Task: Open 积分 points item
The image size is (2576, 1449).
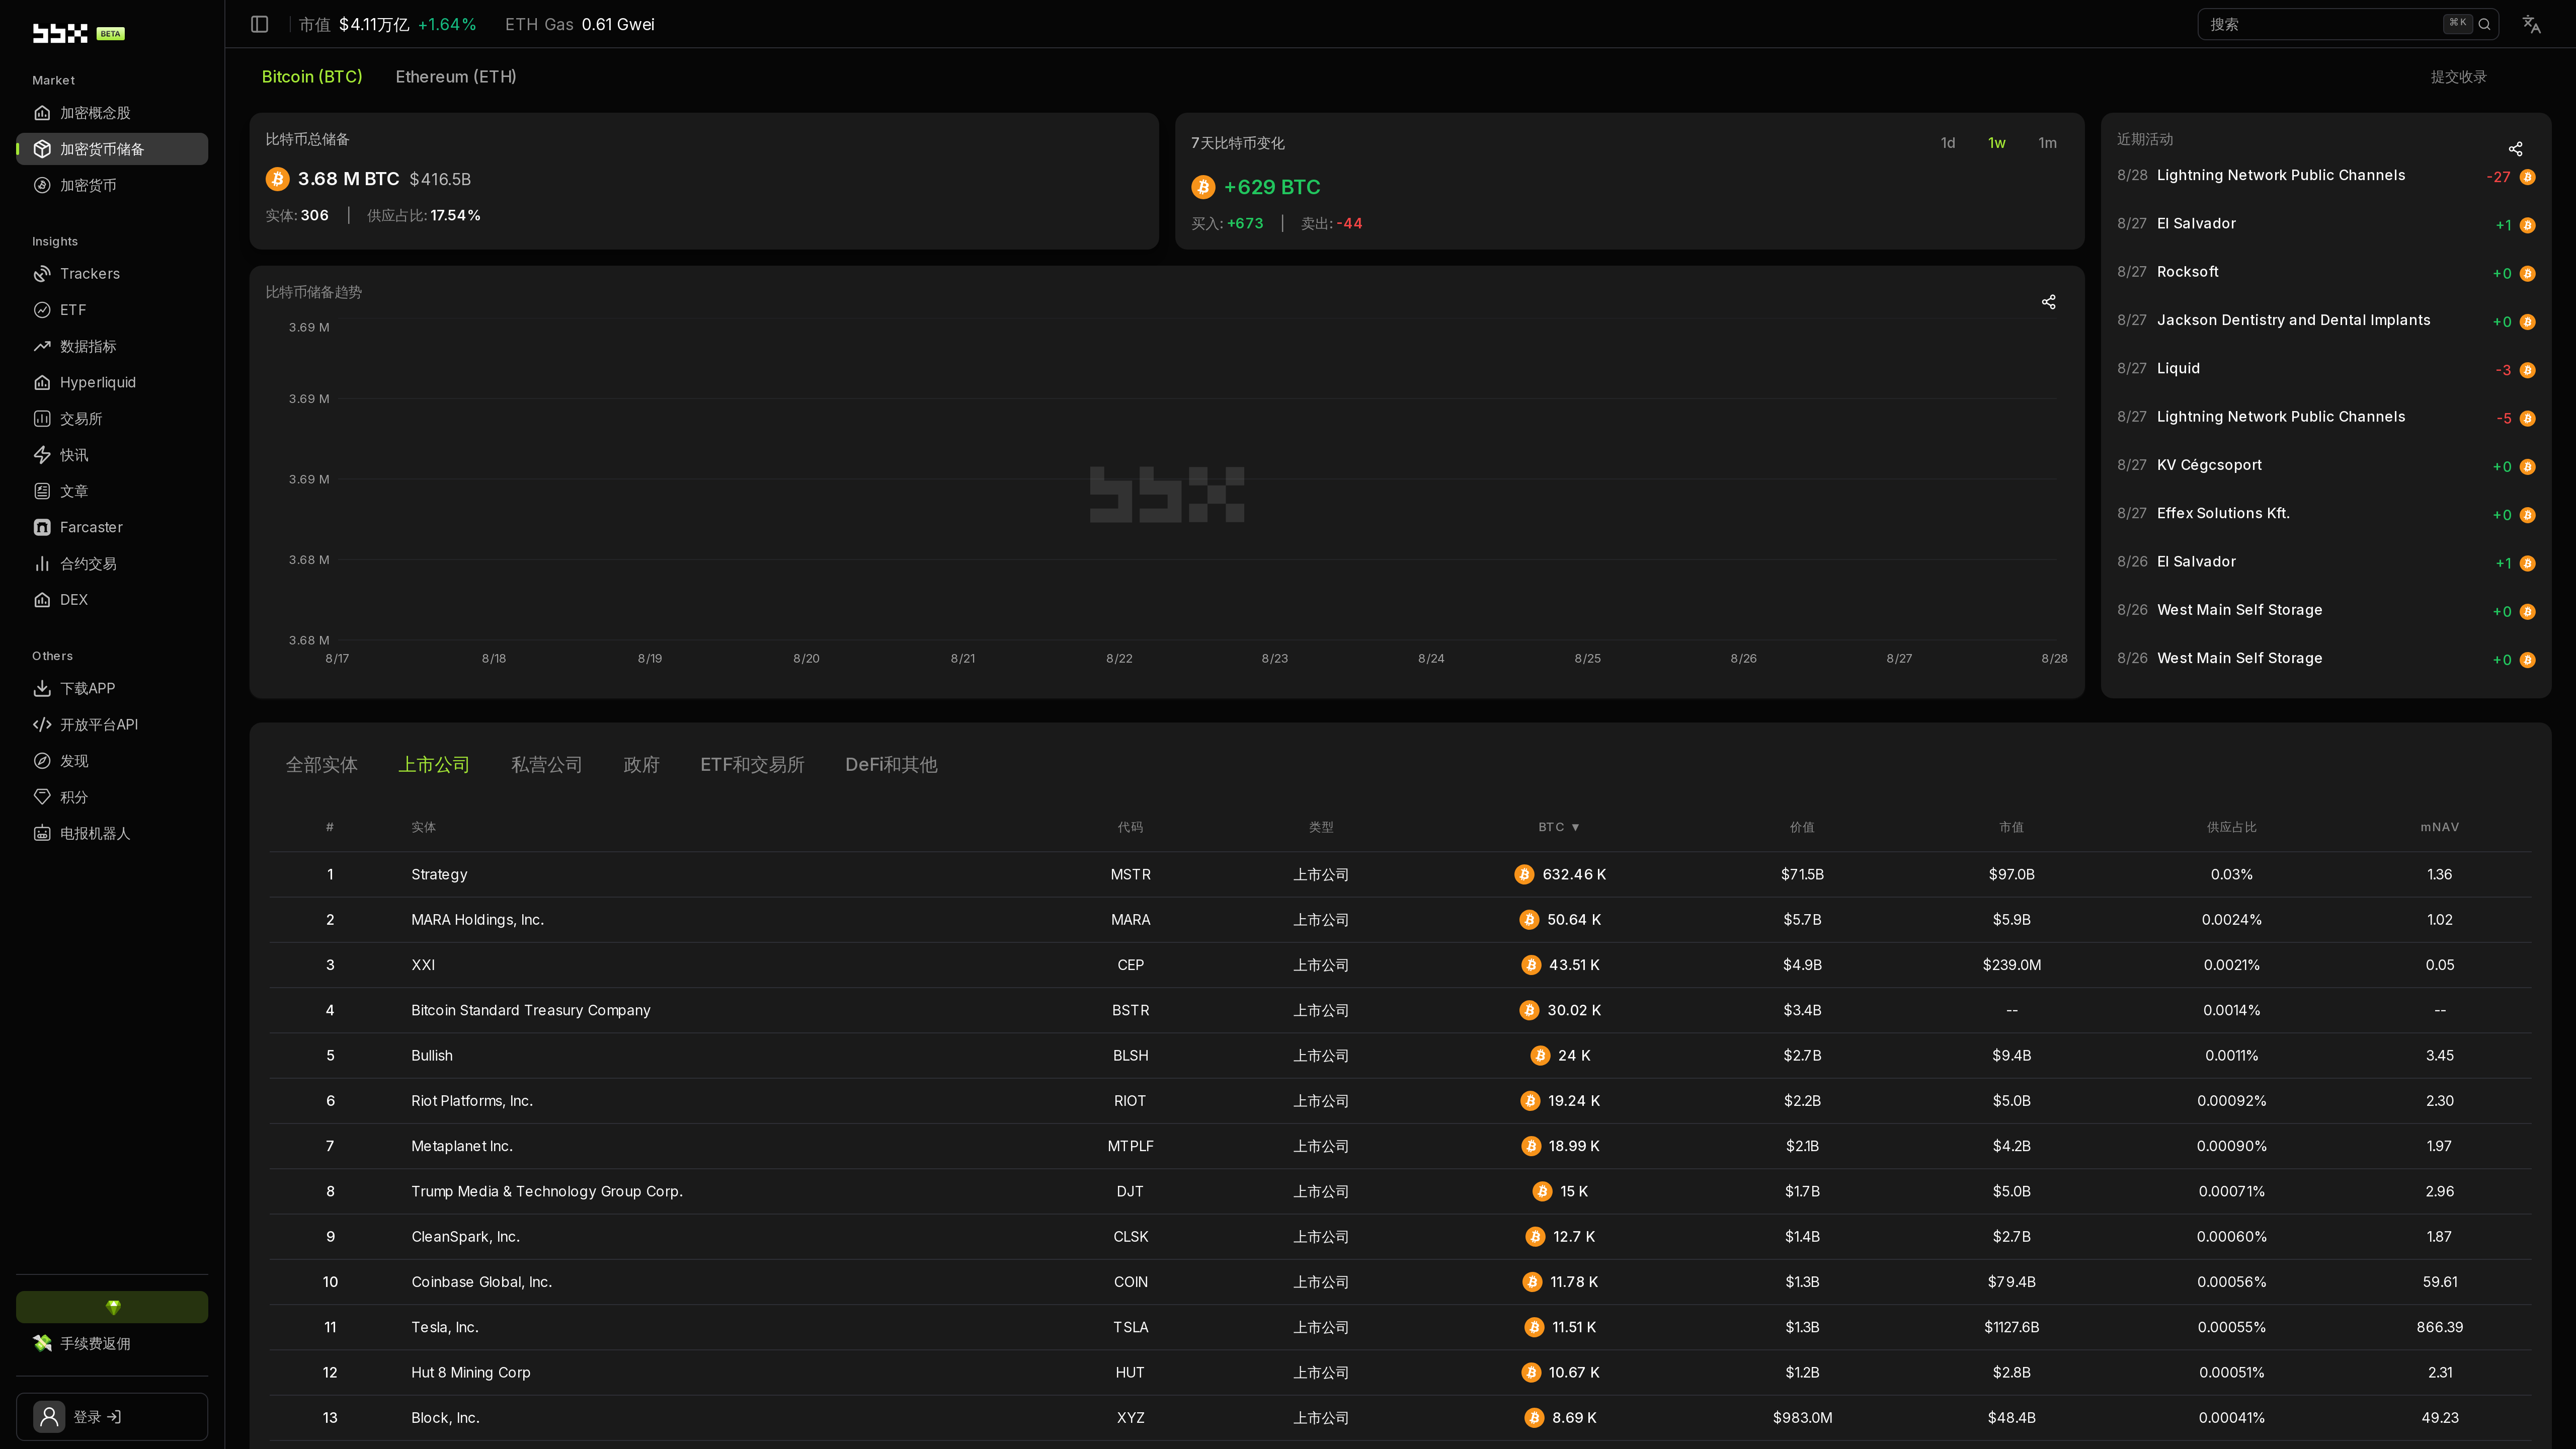Action: [112, 797]
